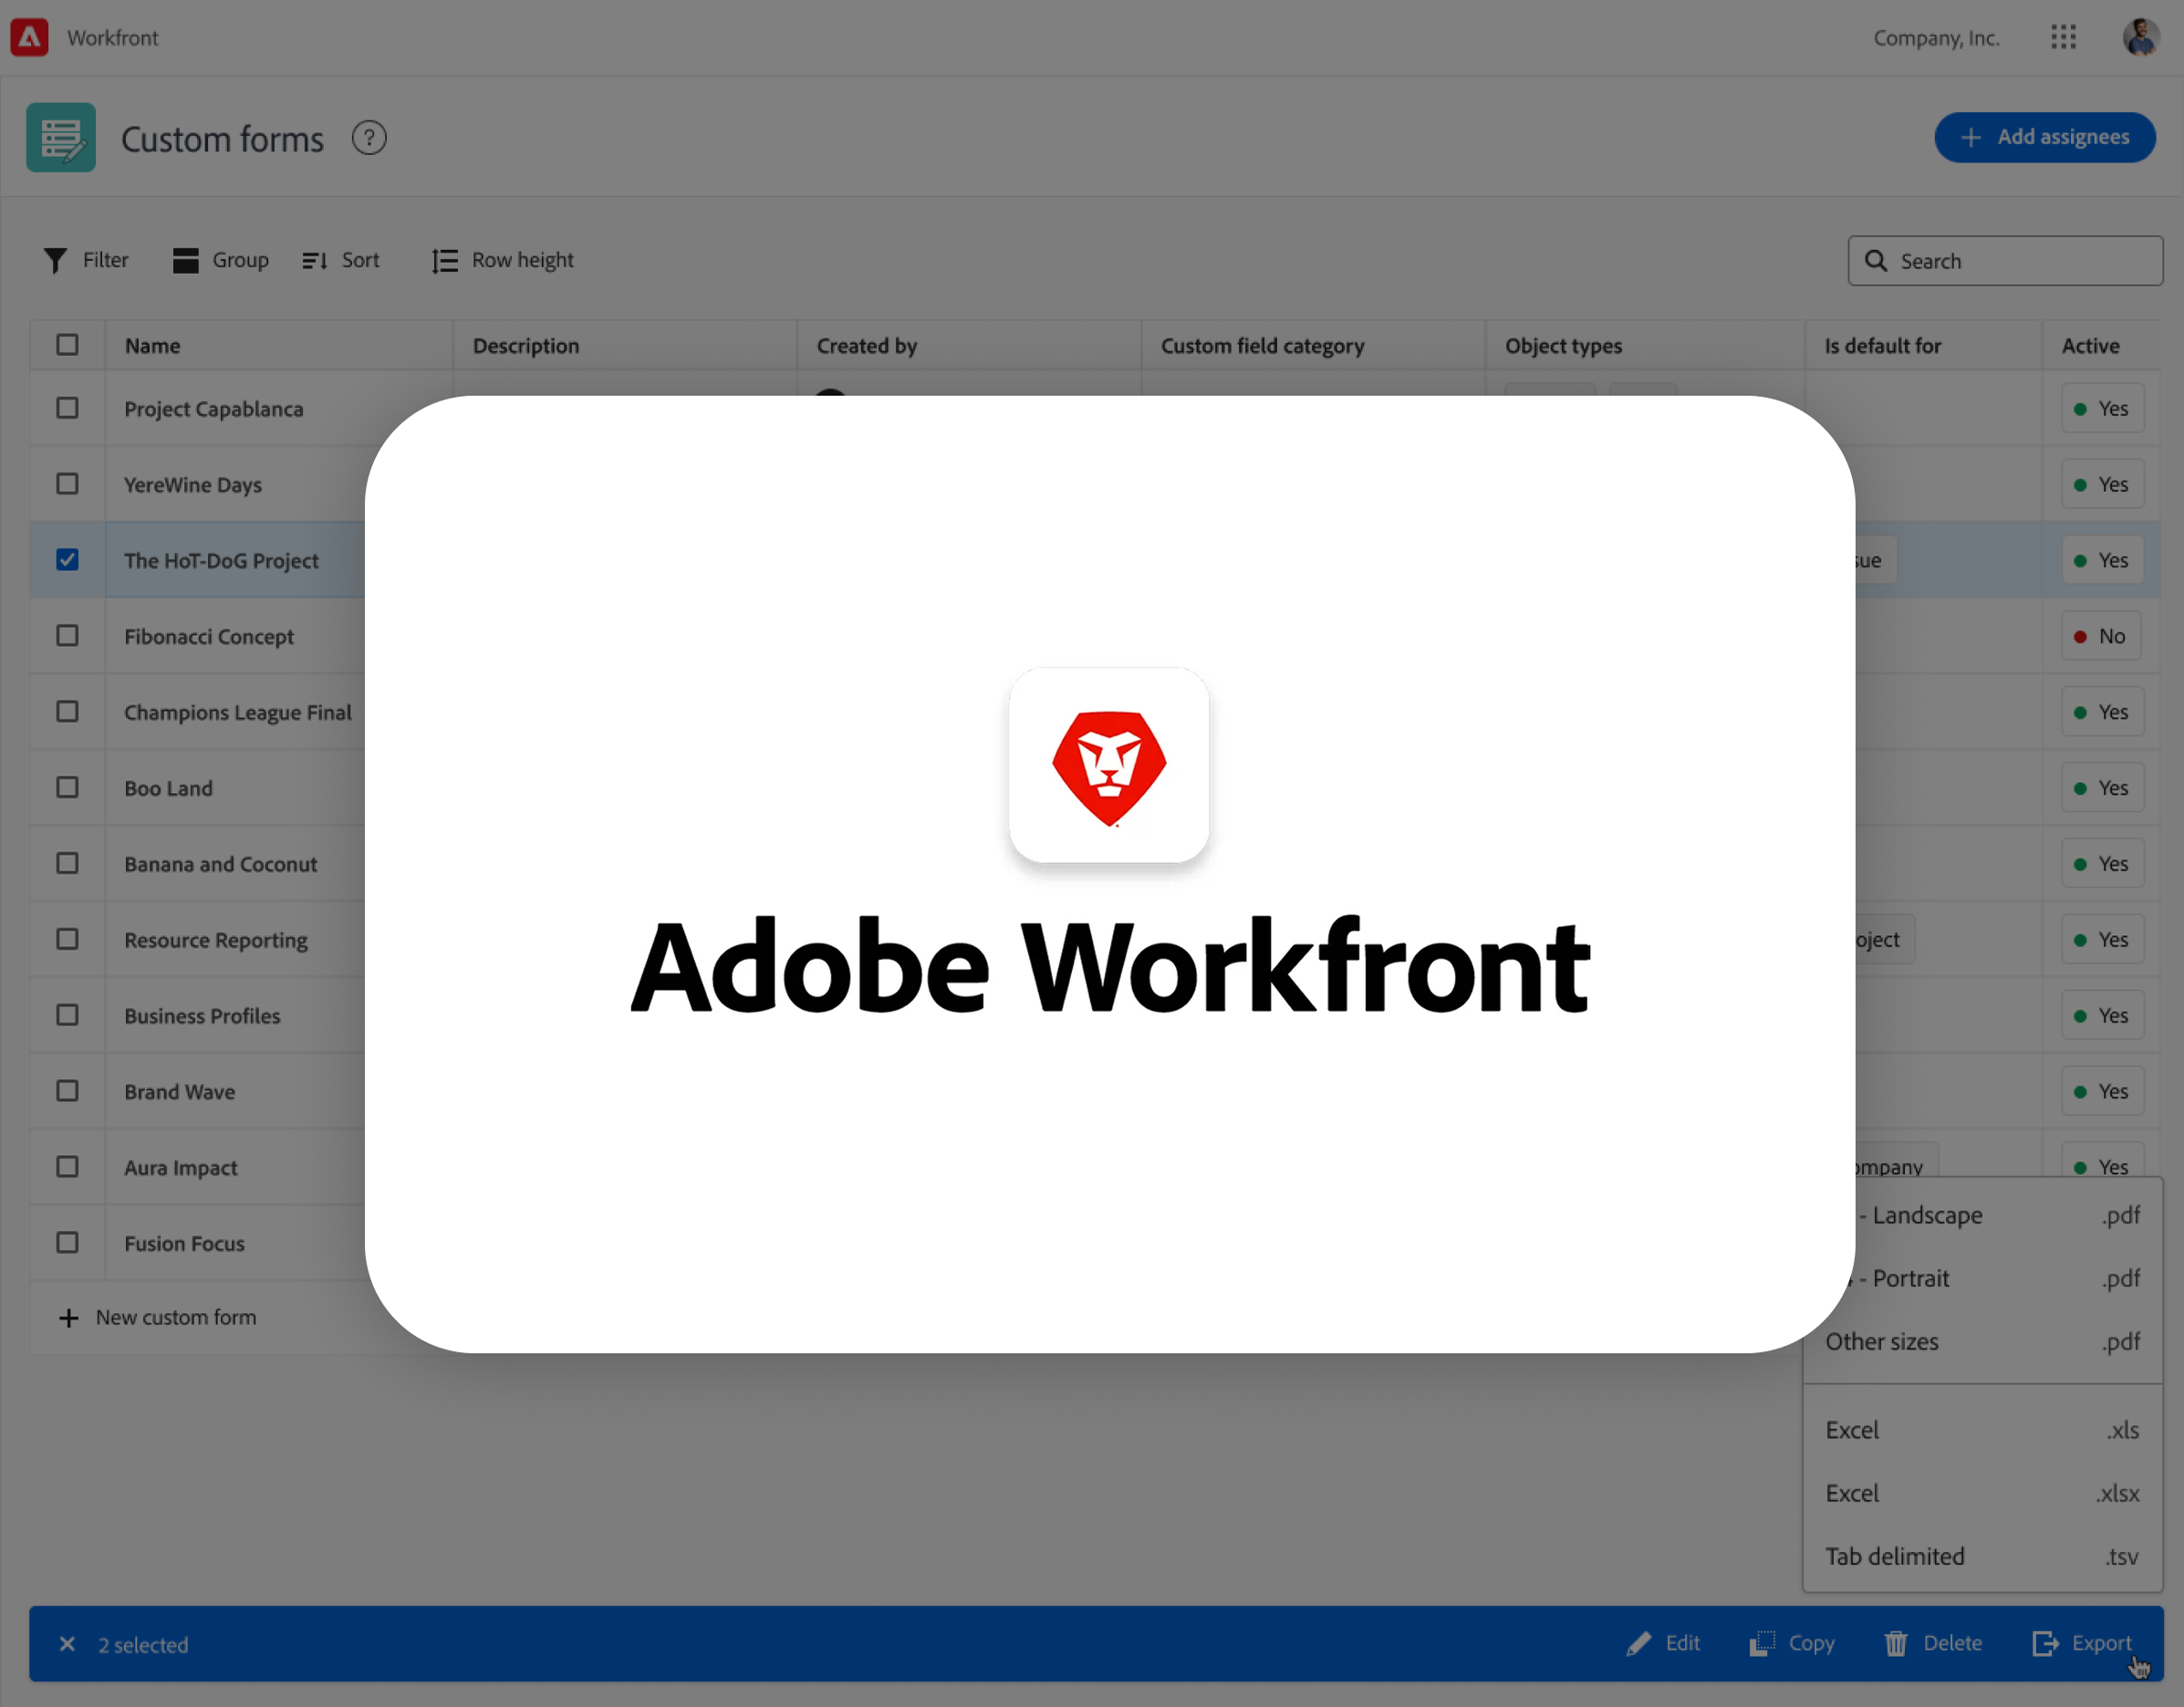Click the magnifier icon in Search
The image size is (2184, 1707).
click(x=1876, y=261)
